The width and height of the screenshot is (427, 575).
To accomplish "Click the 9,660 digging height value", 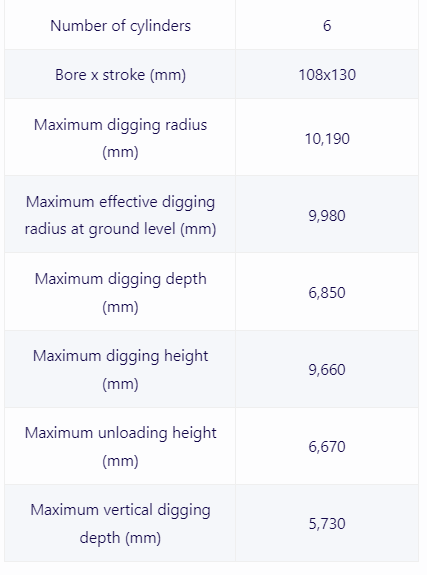I will tap(327, 370).
